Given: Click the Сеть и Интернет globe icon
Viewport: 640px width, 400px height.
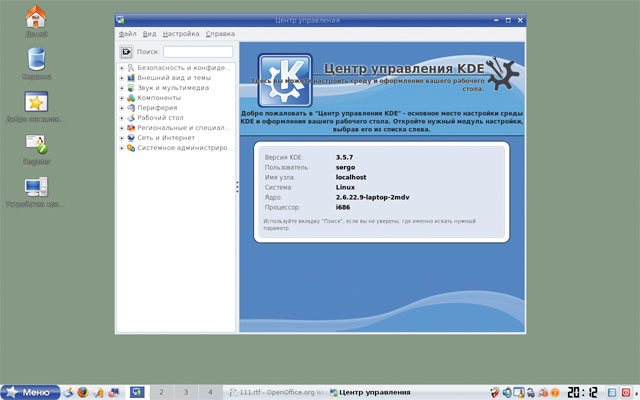Looking at the screenshot, I should [x=131, y=138].
